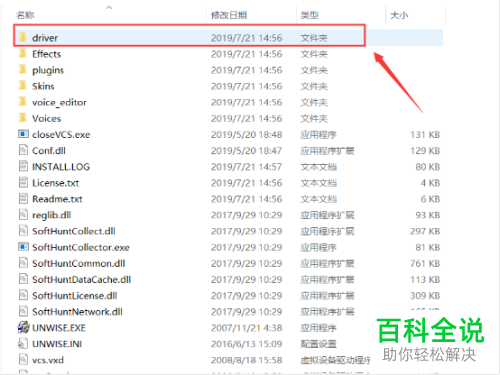Viewport: 500px width, 375px height.
Task: Click the 297 KB size of SoftHuntCollect.dll
Action: tap(425, 231)
